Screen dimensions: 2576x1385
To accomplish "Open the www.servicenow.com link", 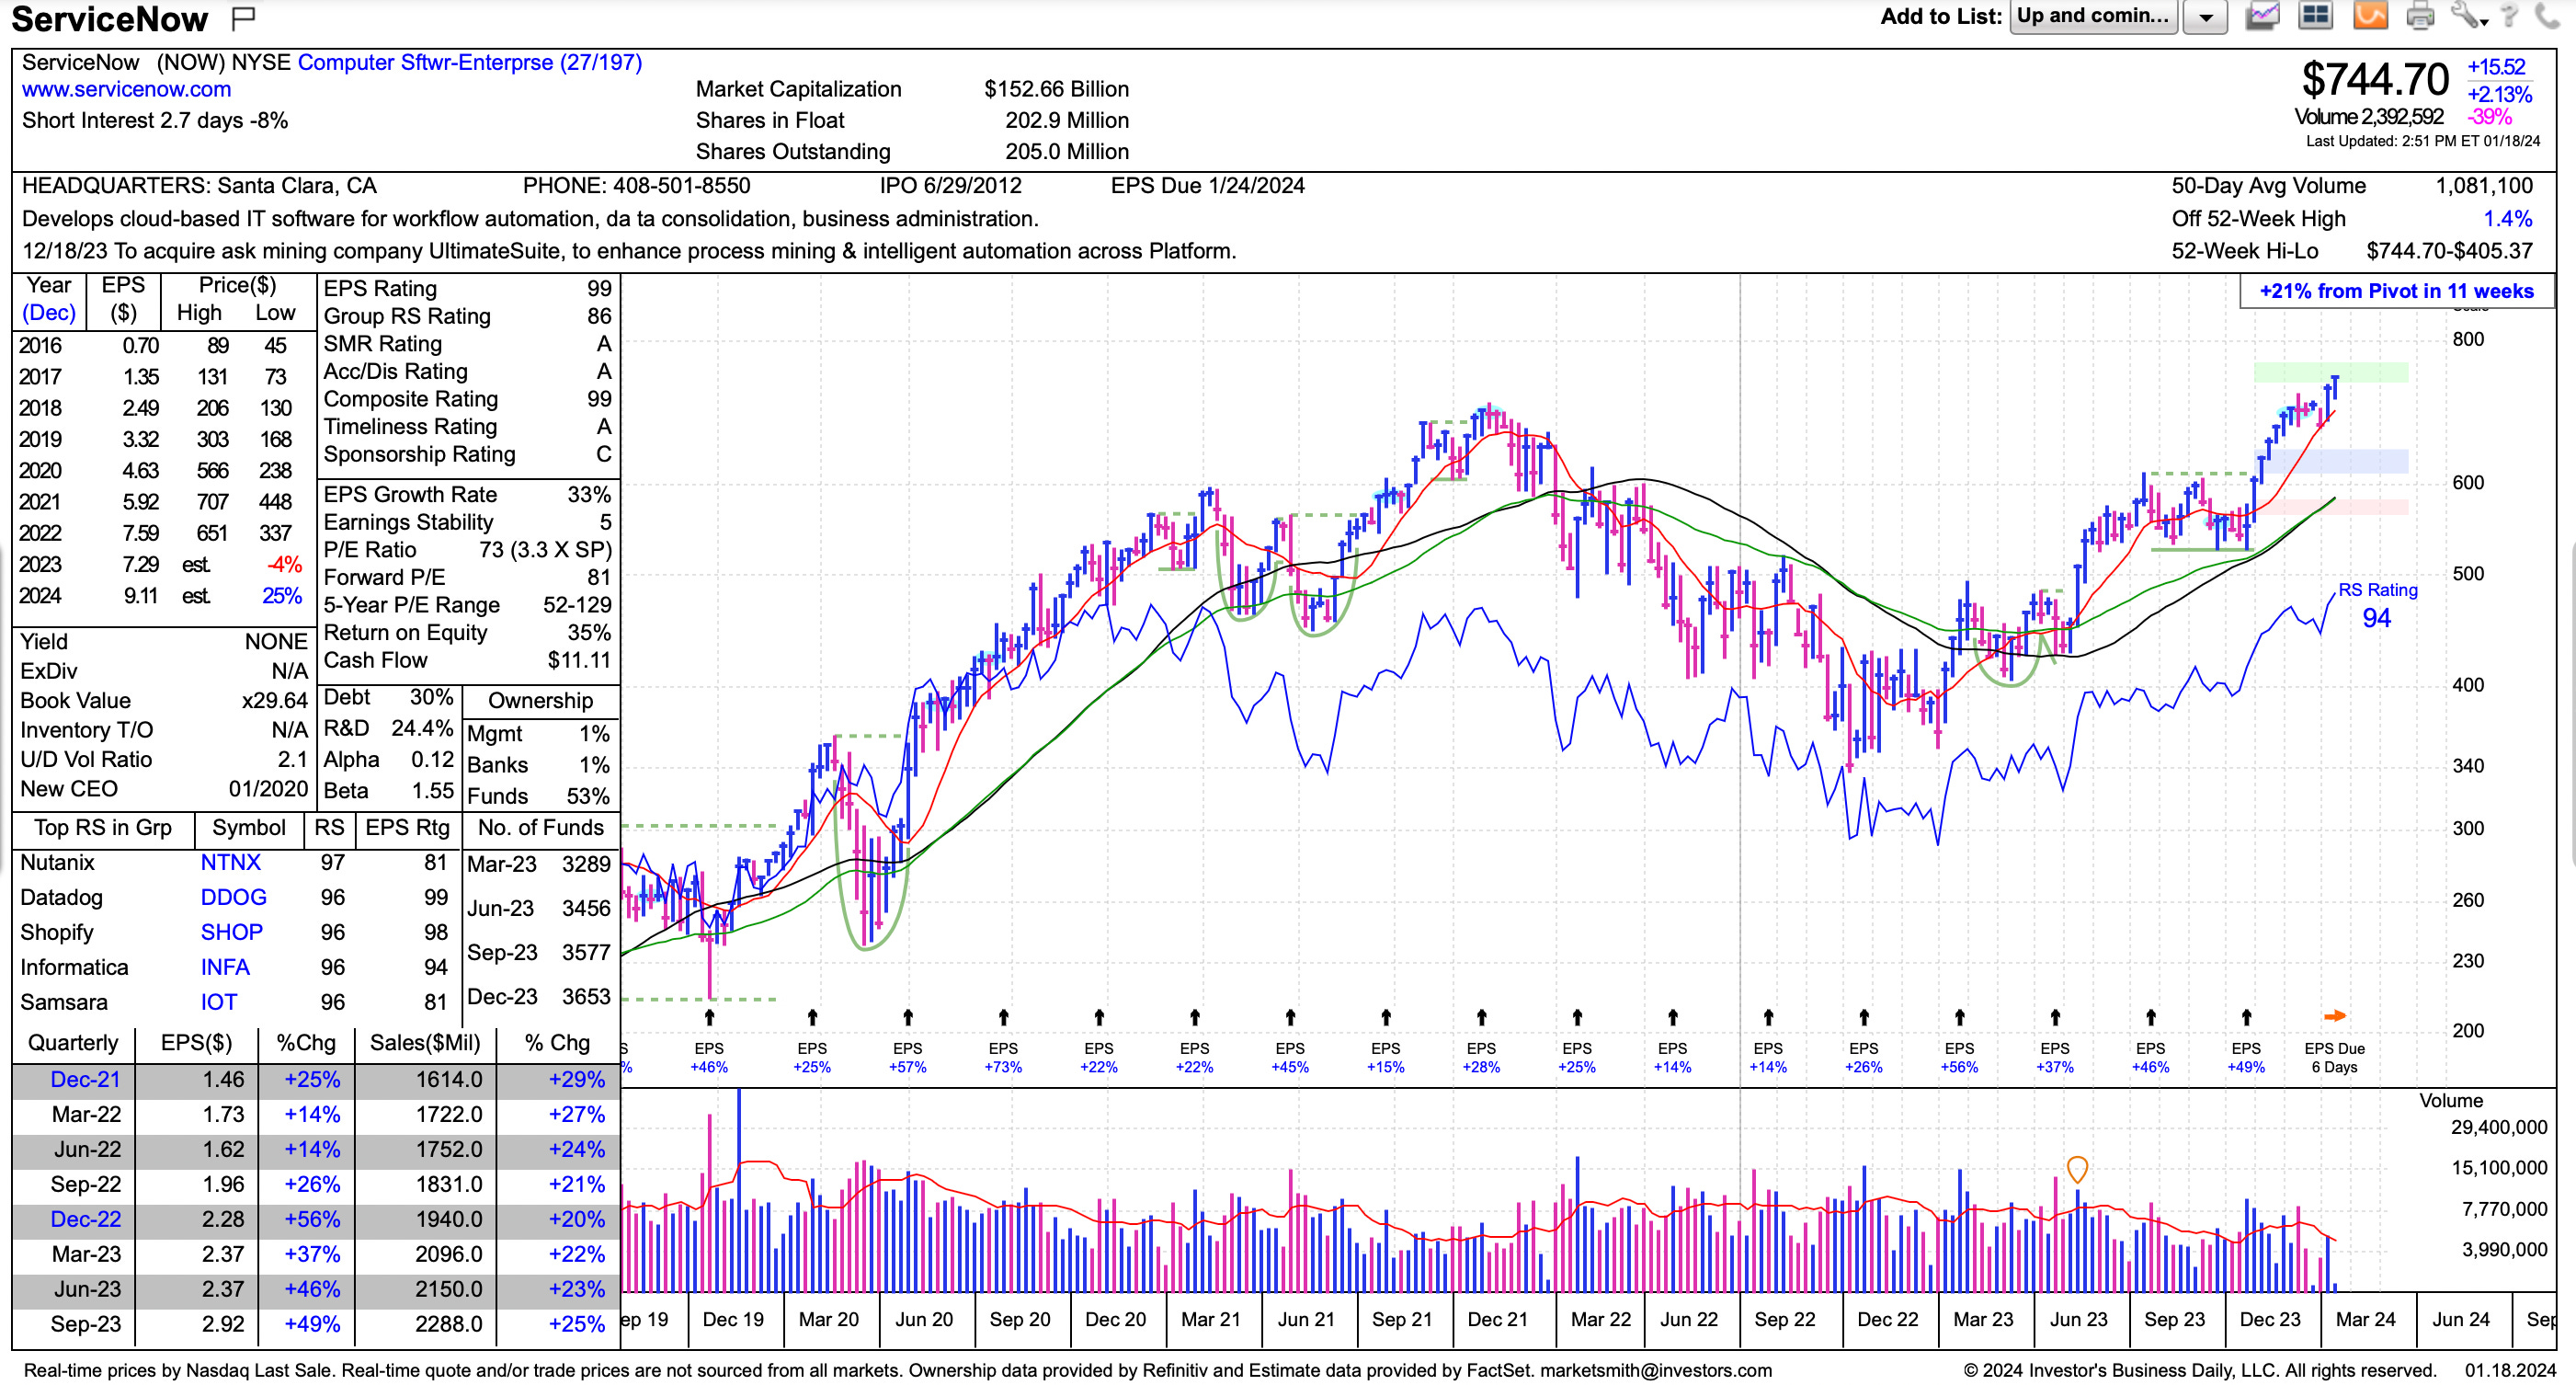I will [126, 89].
